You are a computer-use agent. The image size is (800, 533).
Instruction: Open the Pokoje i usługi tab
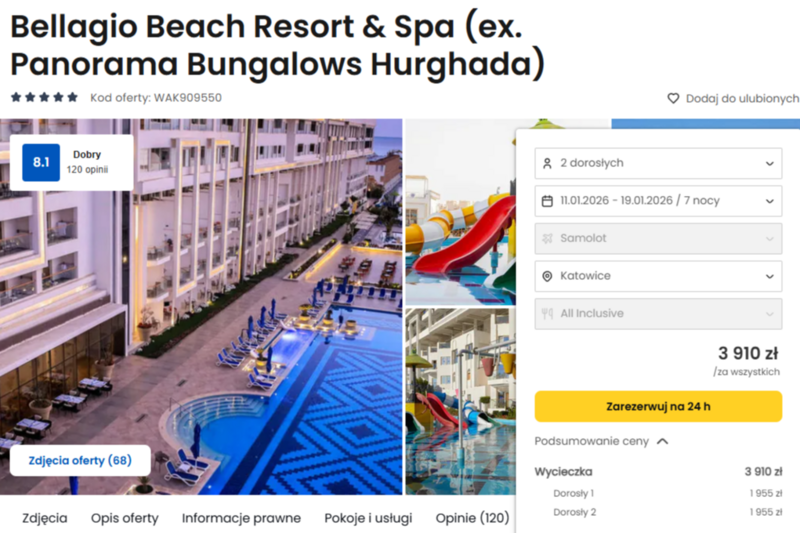click(368, 518)
